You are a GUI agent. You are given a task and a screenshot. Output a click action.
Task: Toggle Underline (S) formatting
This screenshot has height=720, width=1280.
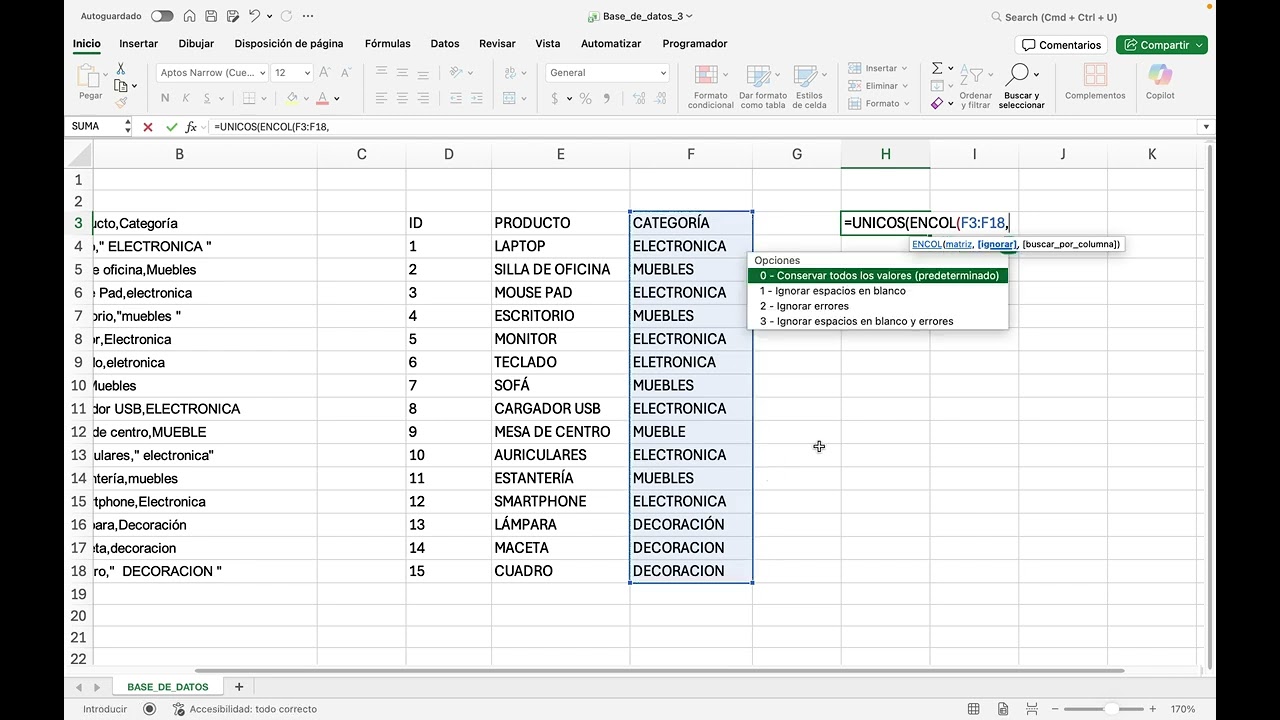[207, 98]
